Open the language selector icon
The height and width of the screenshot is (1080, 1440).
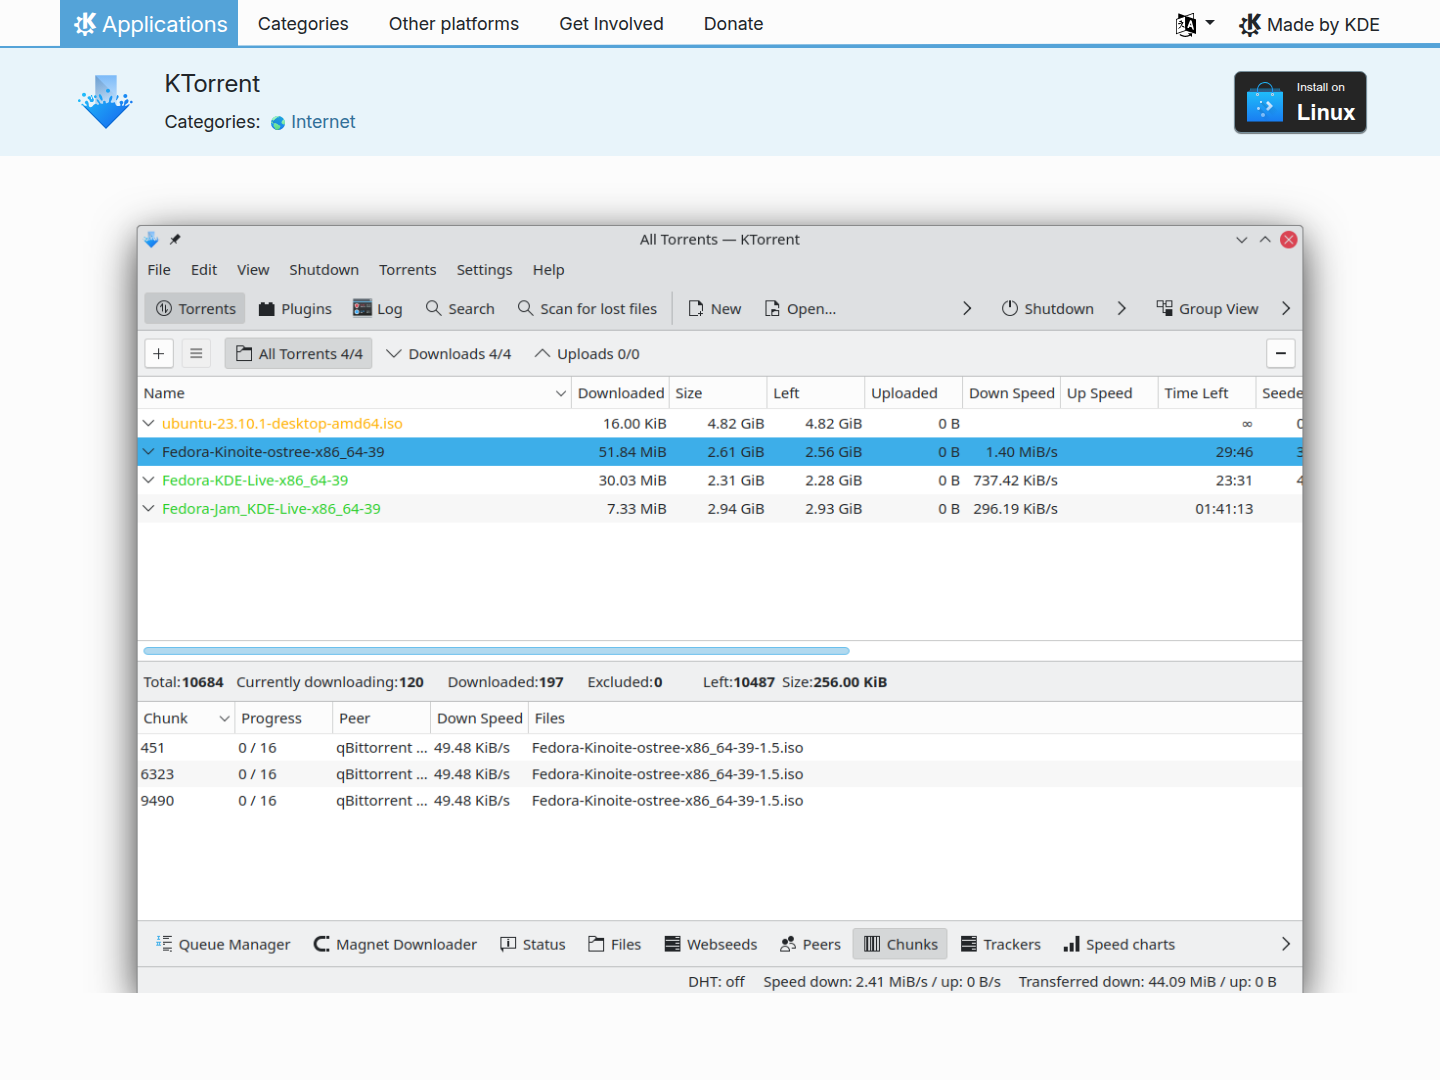coord(1186,24)
